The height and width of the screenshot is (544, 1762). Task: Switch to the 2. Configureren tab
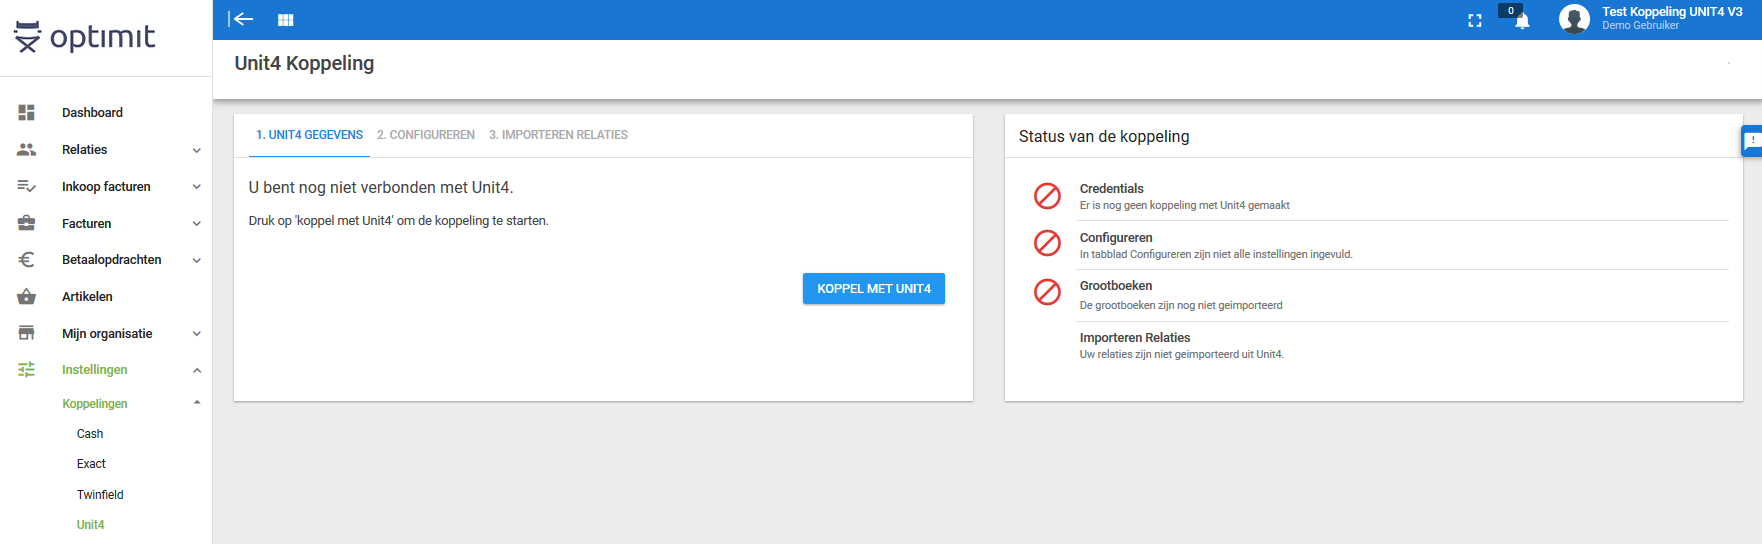[x=426, y=135]
